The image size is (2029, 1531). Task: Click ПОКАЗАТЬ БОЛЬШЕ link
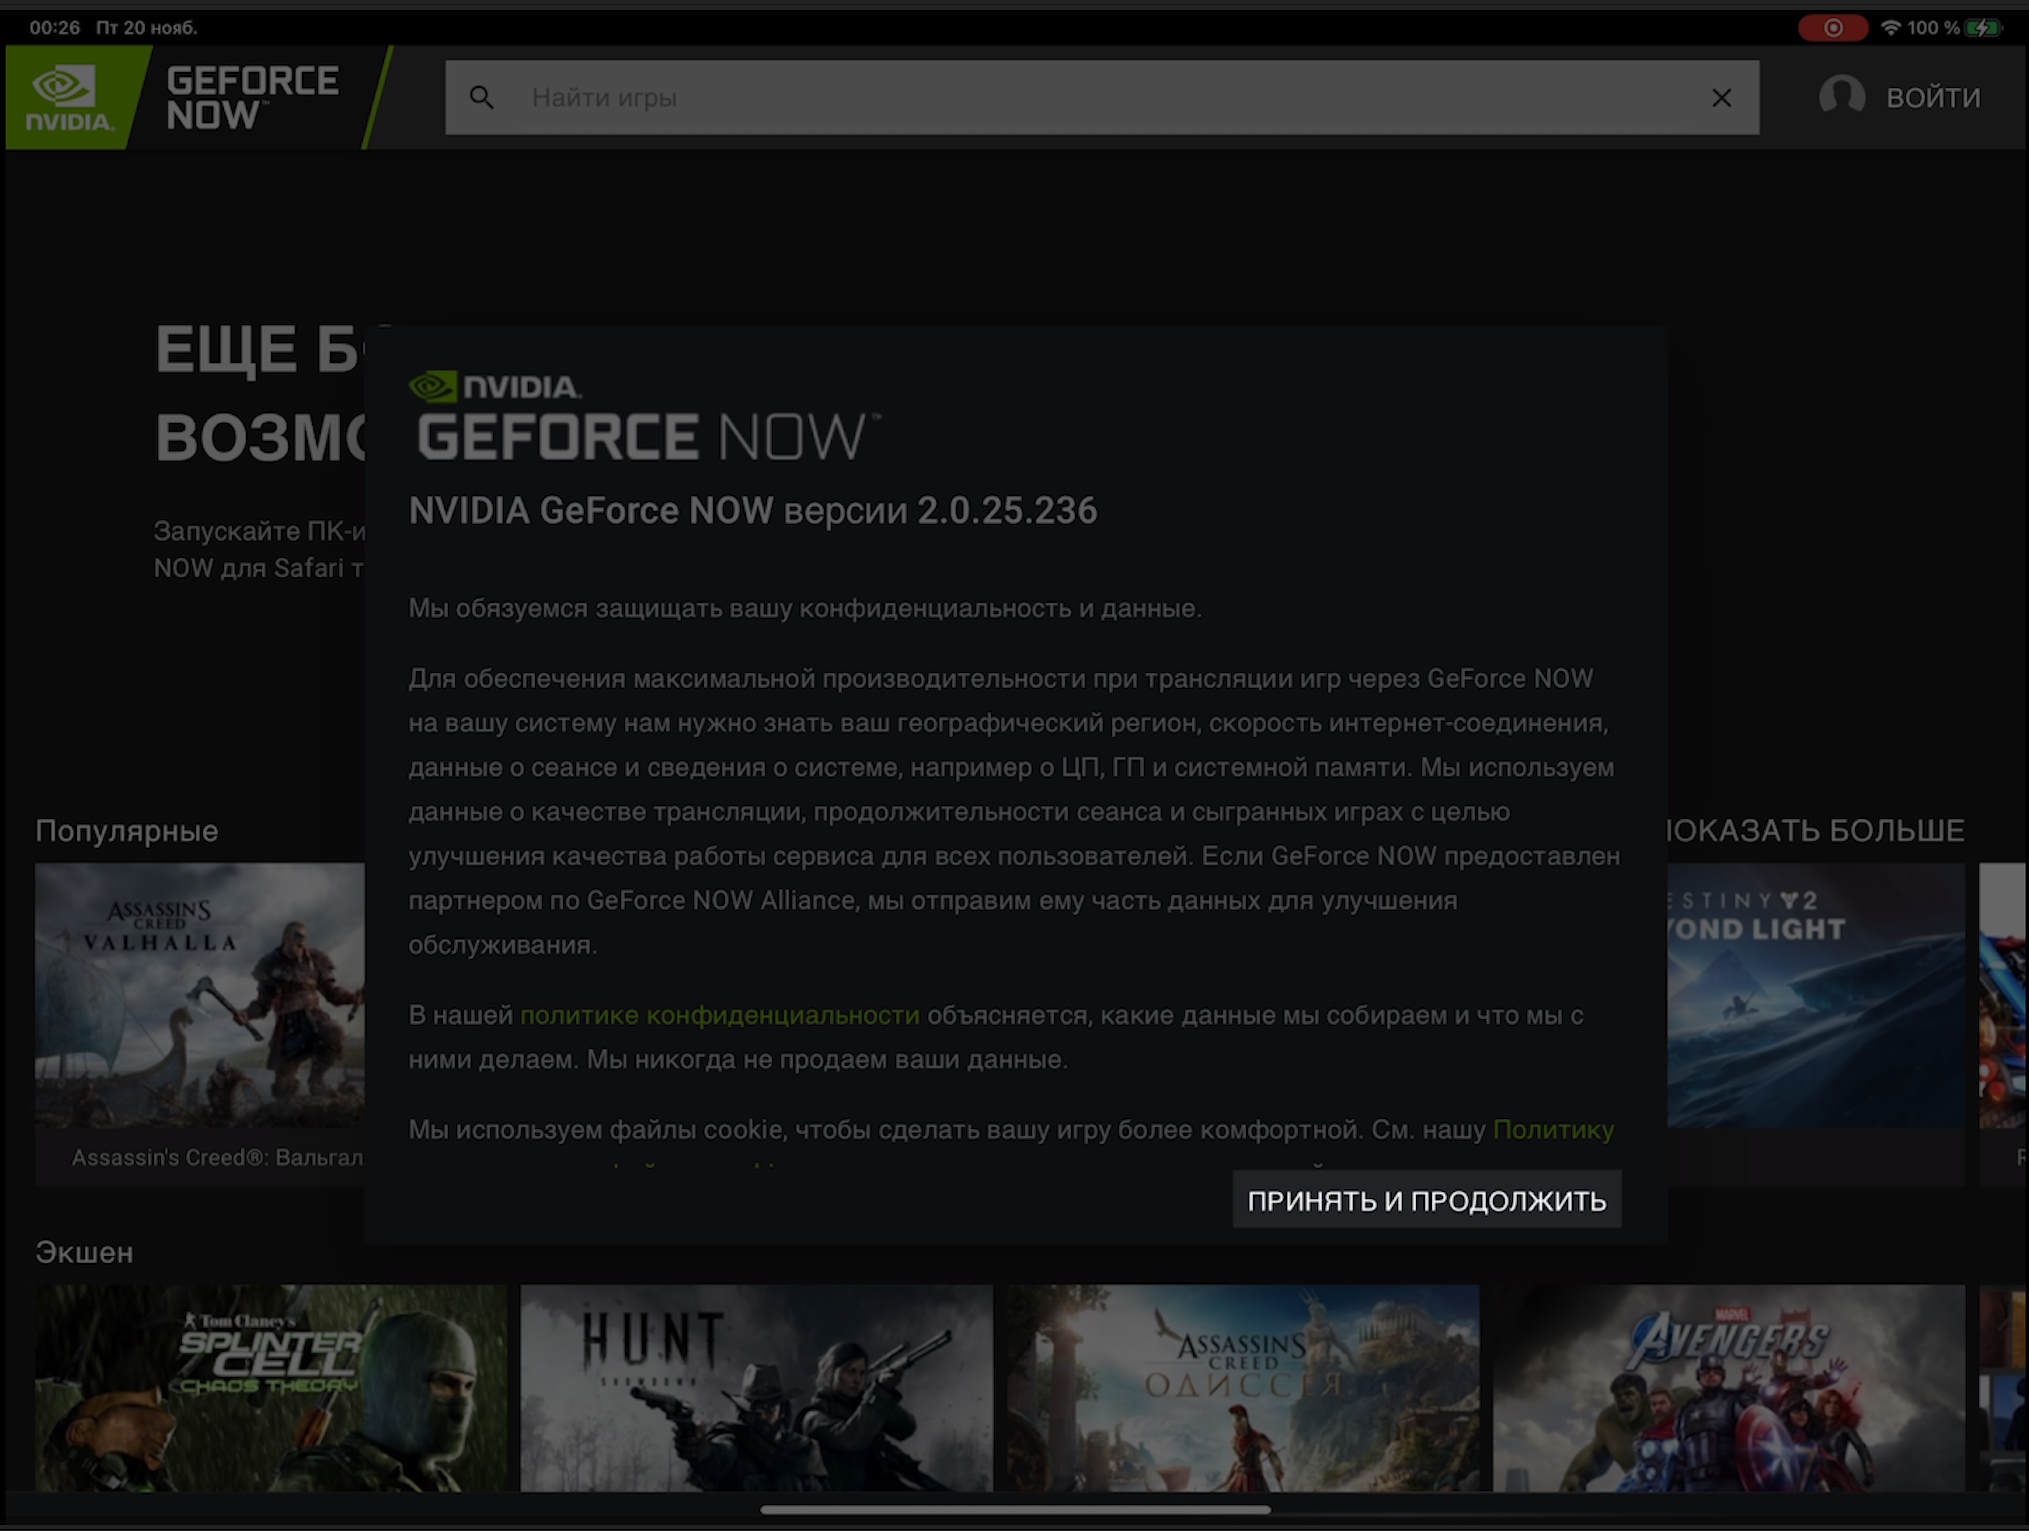click(1815, 831)
